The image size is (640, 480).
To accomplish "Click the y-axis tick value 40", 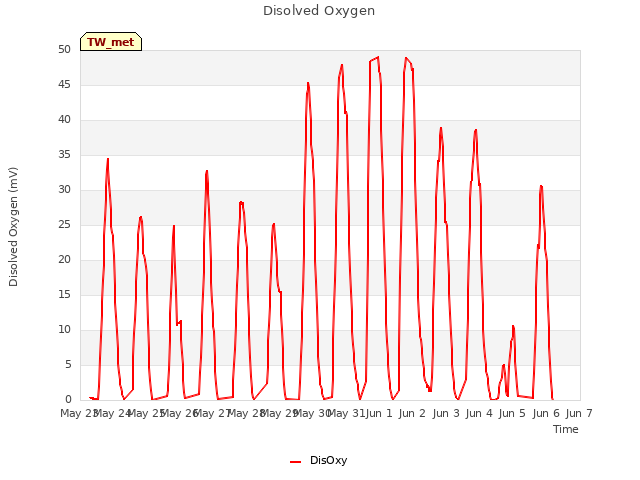I will pyautogui.click(x=64, y=120).
